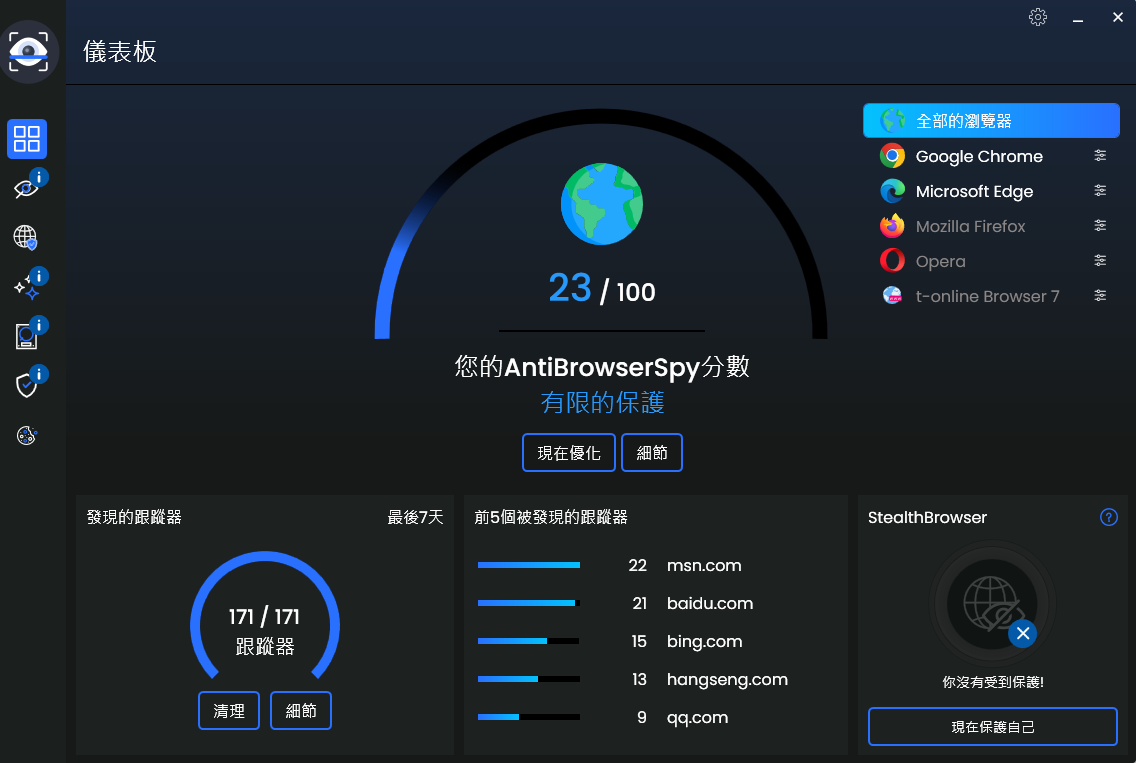1136x763 pixels.
Task: Click the 最後7天 period label
Action: pyautogui.click(x=415, y=517)
